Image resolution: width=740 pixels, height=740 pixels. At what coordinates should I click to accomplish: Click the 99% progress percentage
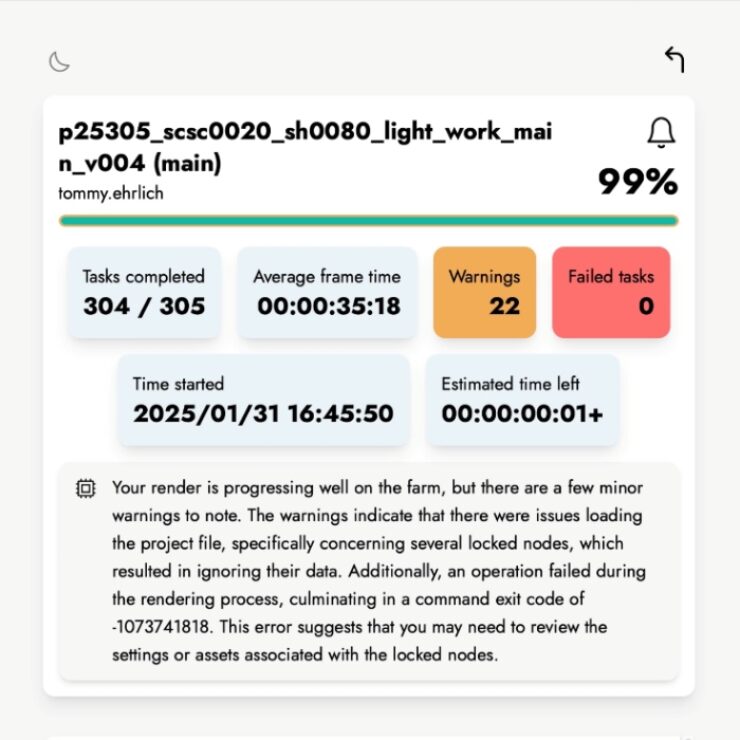click(x=638, y=182)
